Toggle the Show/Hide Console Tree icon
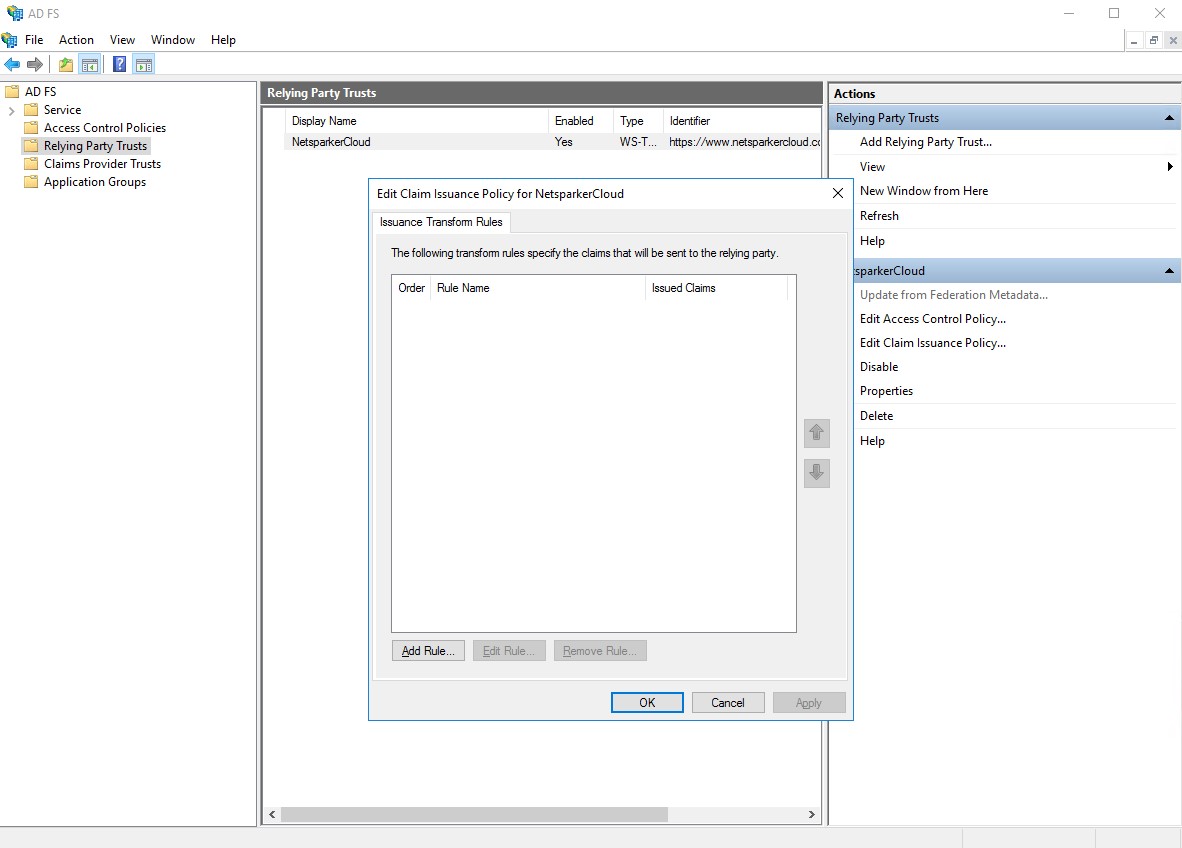Screen dimensions: 1182x848 coord(90,65)
